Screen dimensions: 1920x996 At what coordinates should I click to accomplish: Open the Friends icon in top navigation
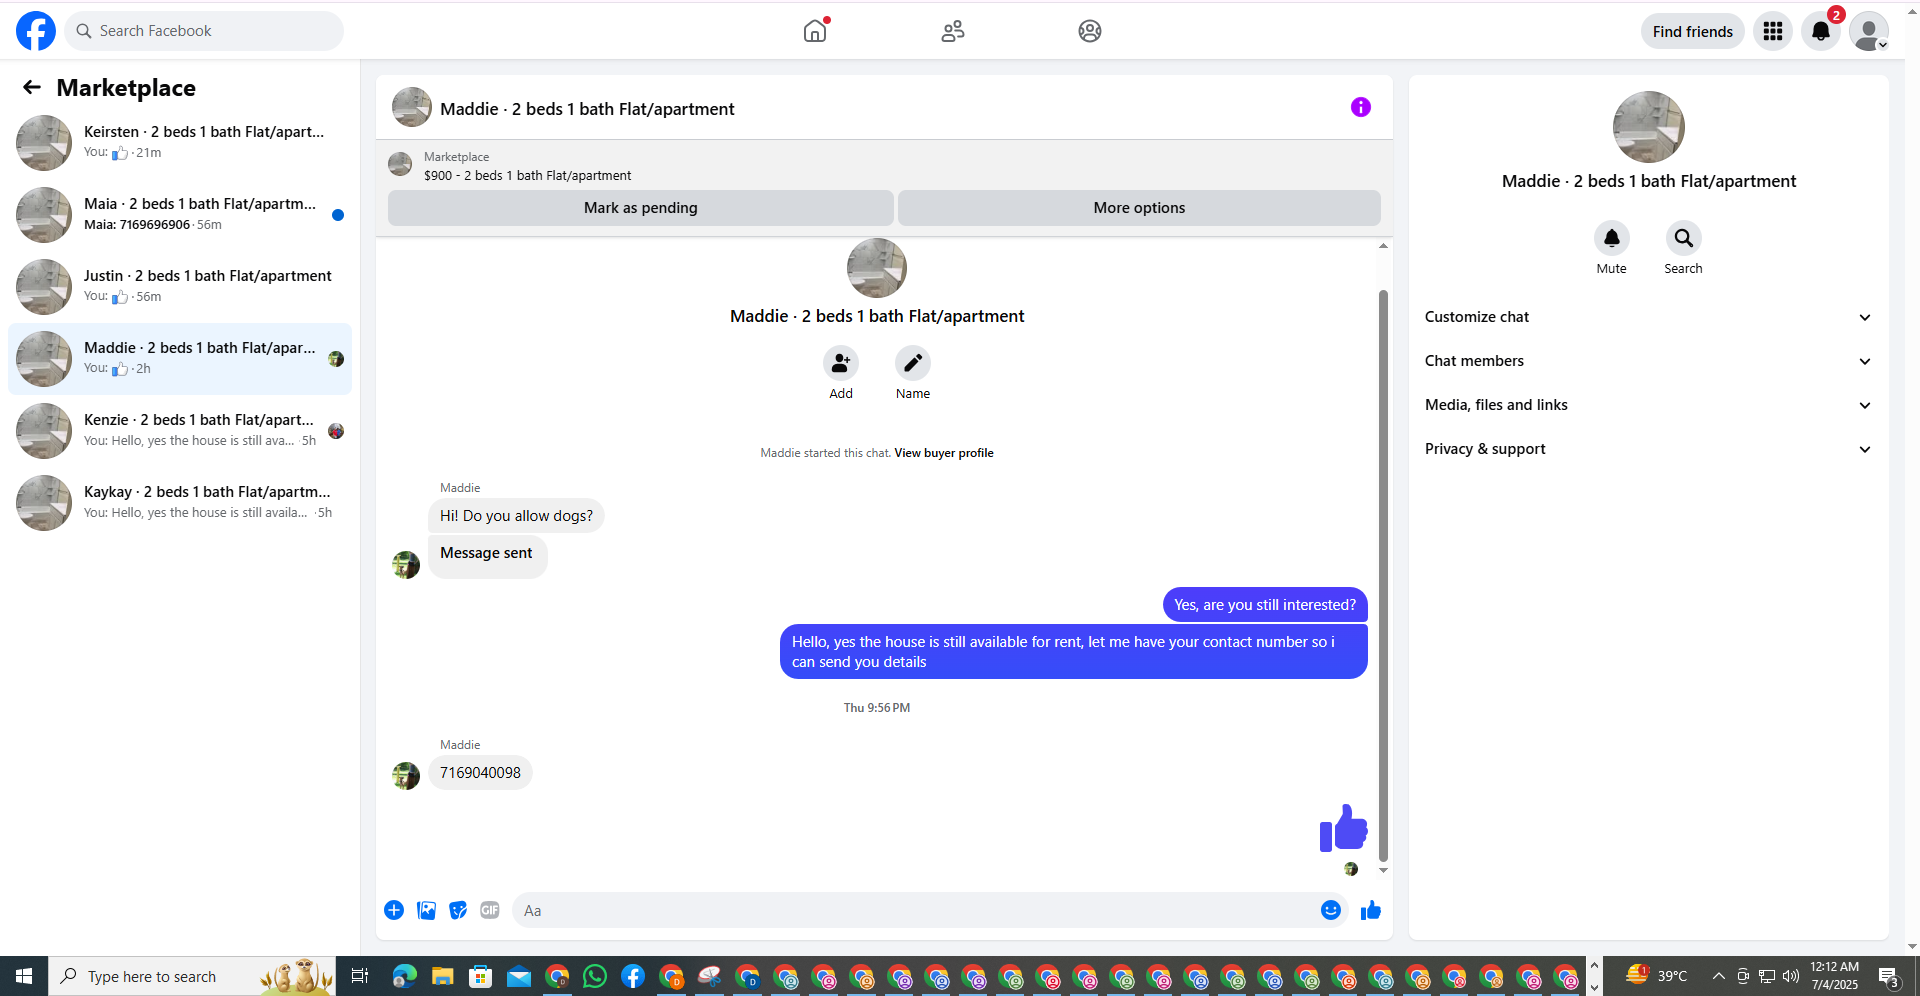coord(953,31)
